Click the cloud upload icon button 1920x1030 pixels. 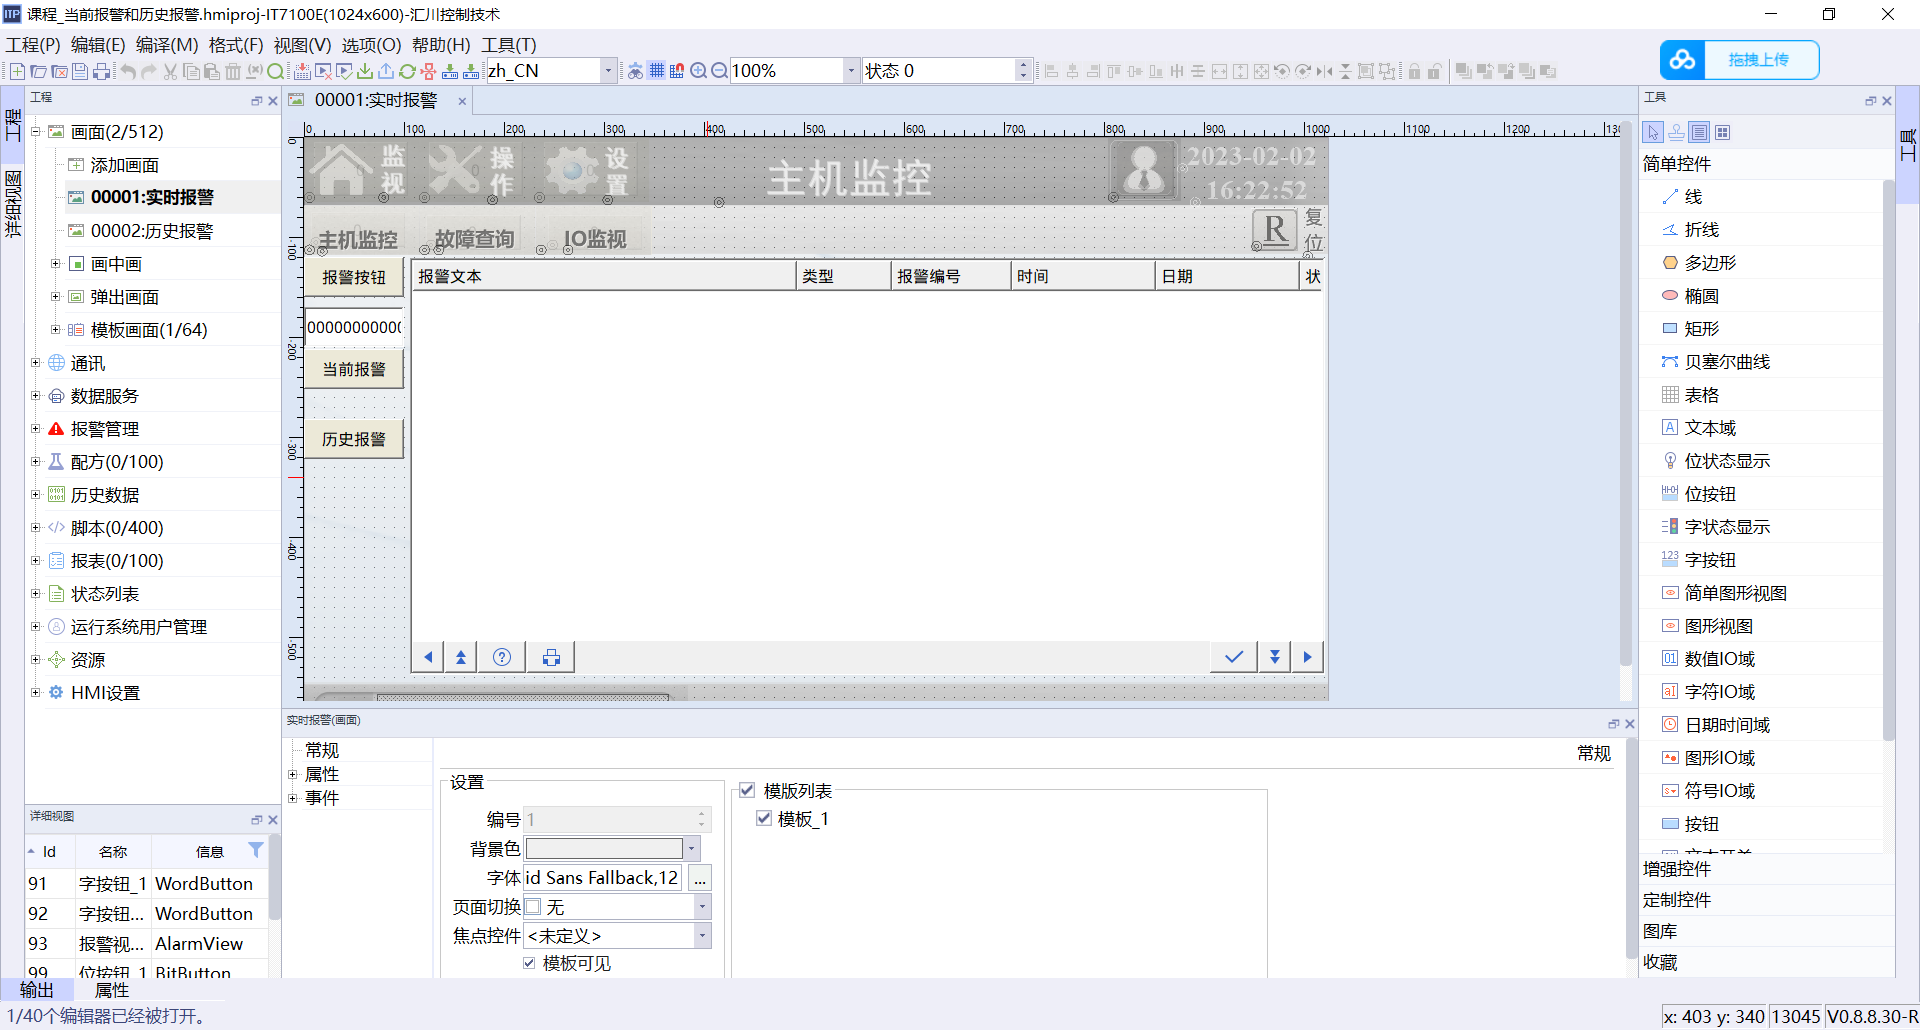coord(1683,60)
